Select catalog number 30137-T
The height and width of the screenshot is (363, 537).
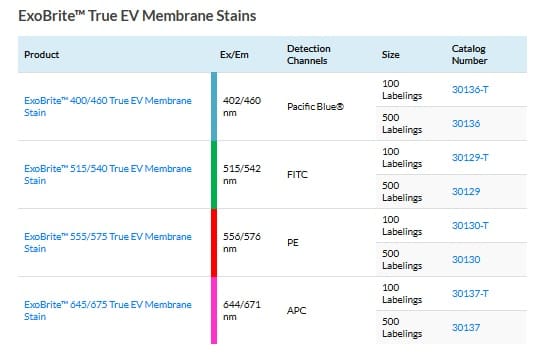(470, 293)
